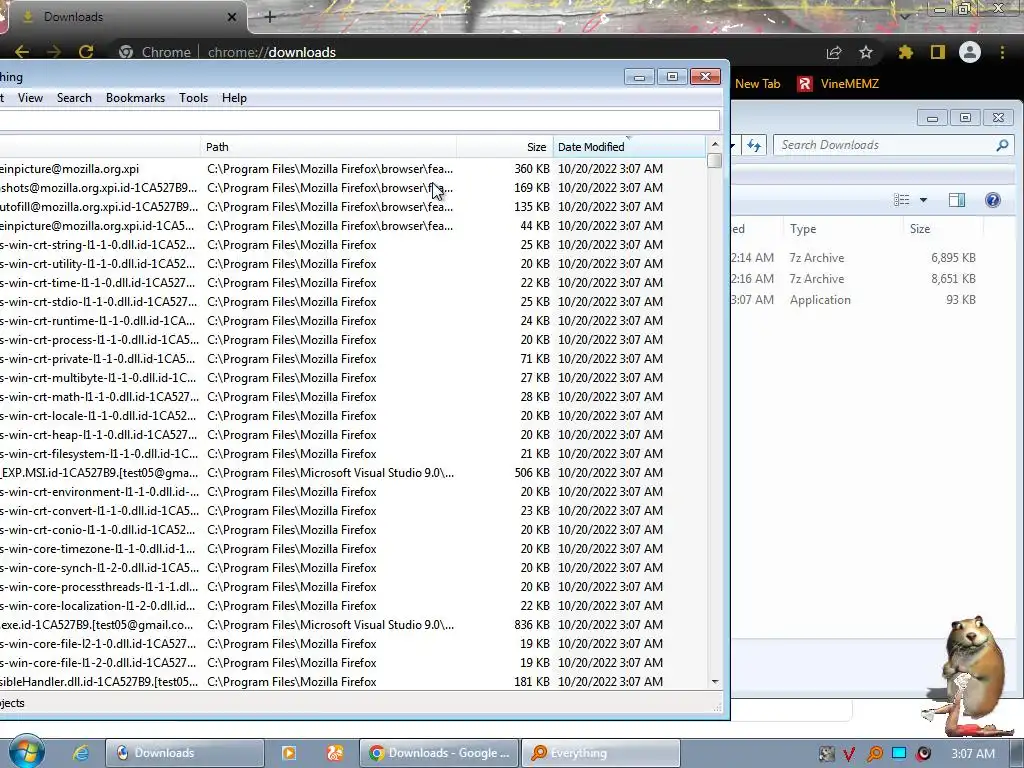The image size is (1024, 768).
Task: Open the media player taskbar icon
Action: (x=289, y=753)
